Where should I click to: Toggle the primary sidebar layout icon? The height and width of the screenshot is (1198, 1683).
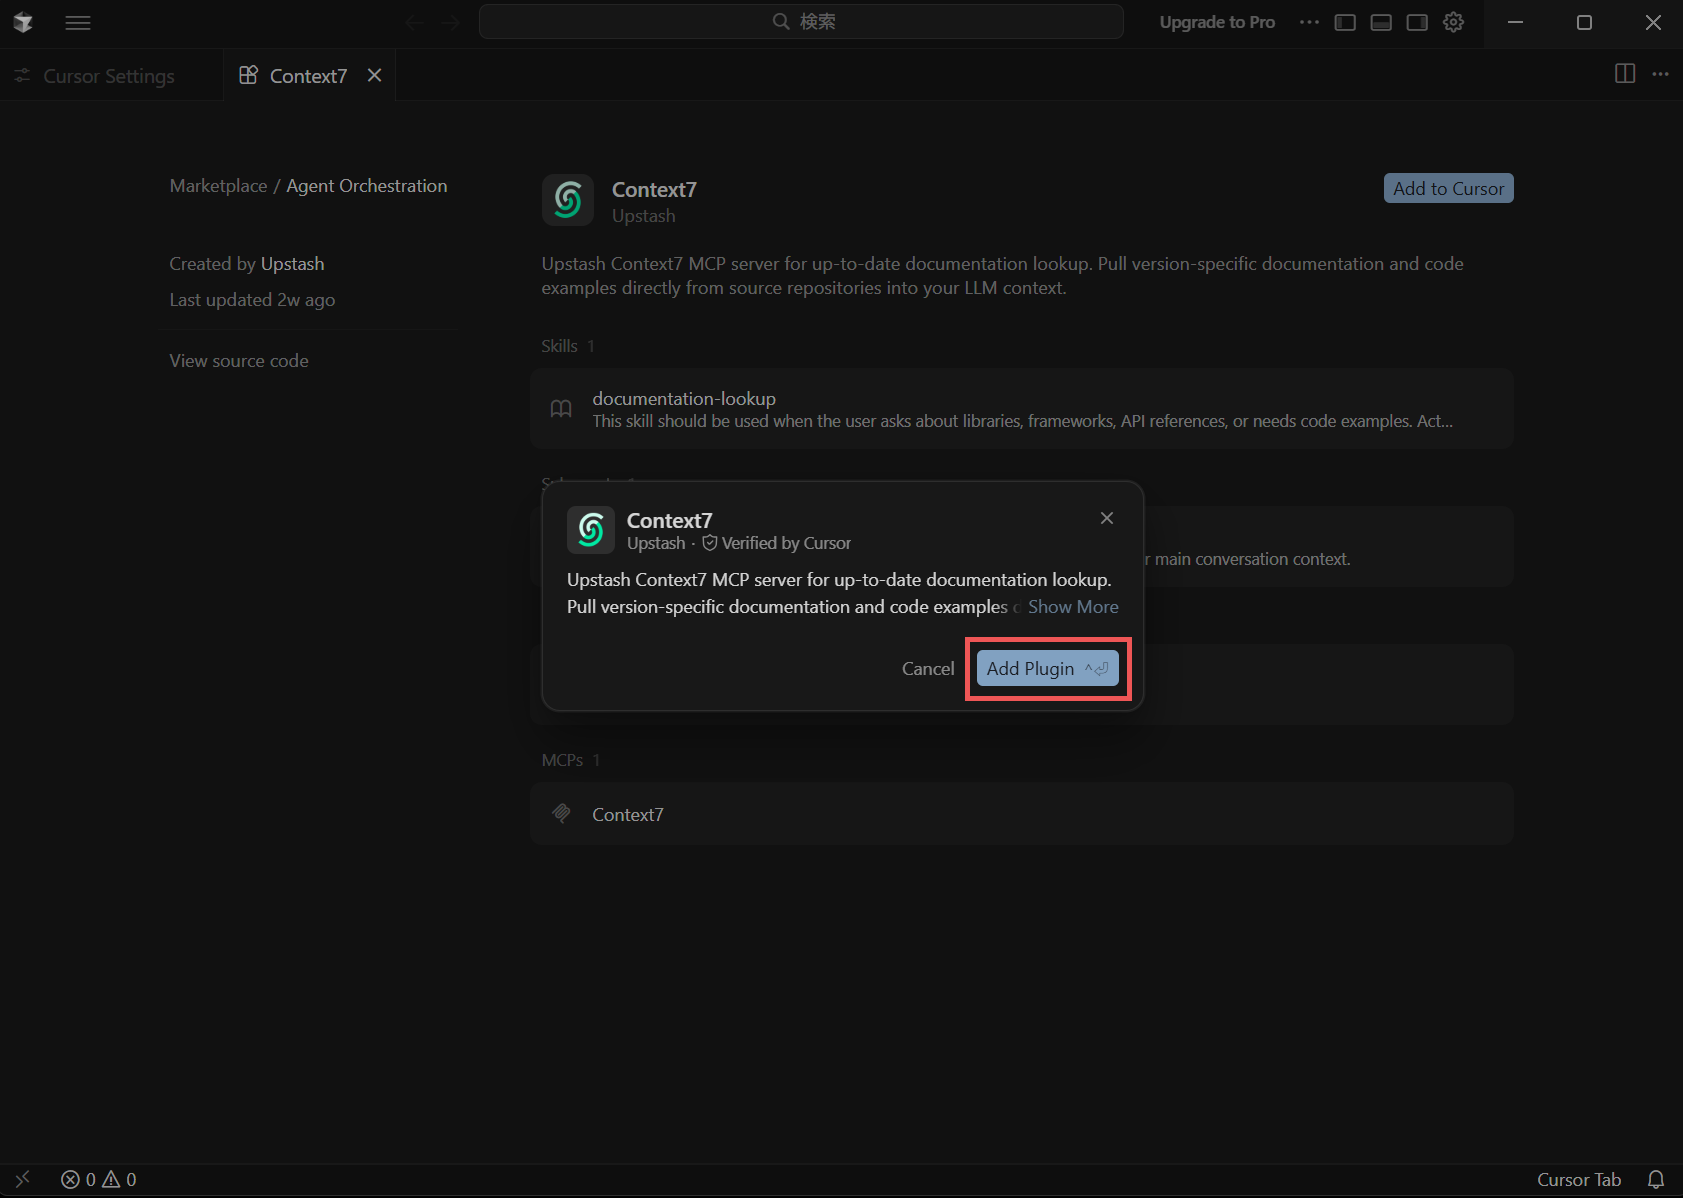point(1345,22)
